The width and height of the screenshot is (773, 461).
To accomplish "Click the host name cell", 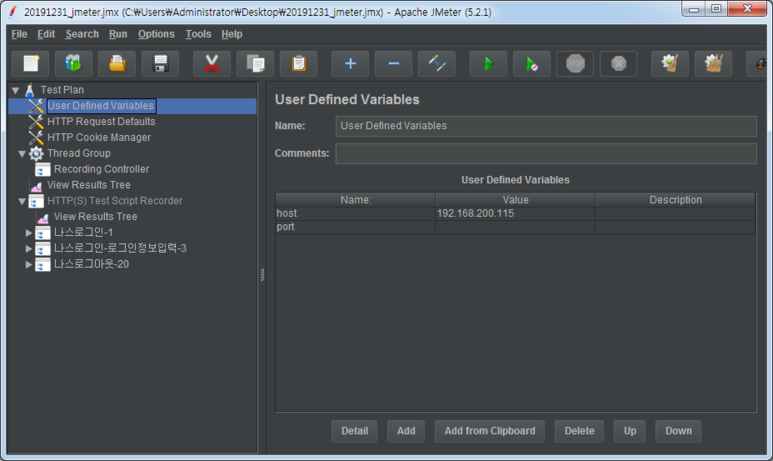I will [x=355, y=213].
